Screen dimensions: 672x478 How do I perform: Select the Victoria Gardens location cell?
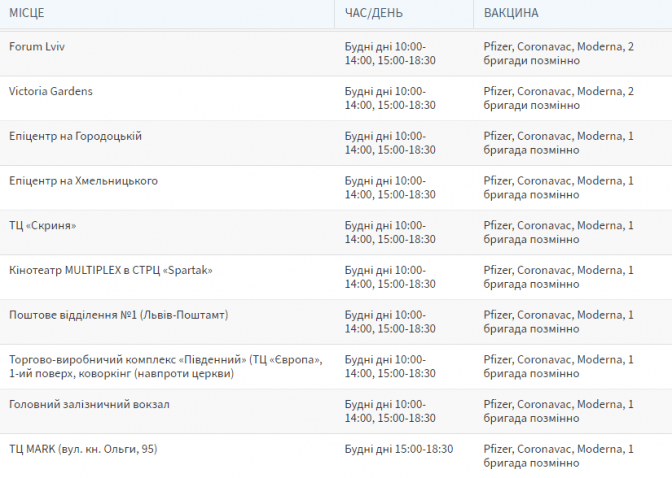pos(50,91)
